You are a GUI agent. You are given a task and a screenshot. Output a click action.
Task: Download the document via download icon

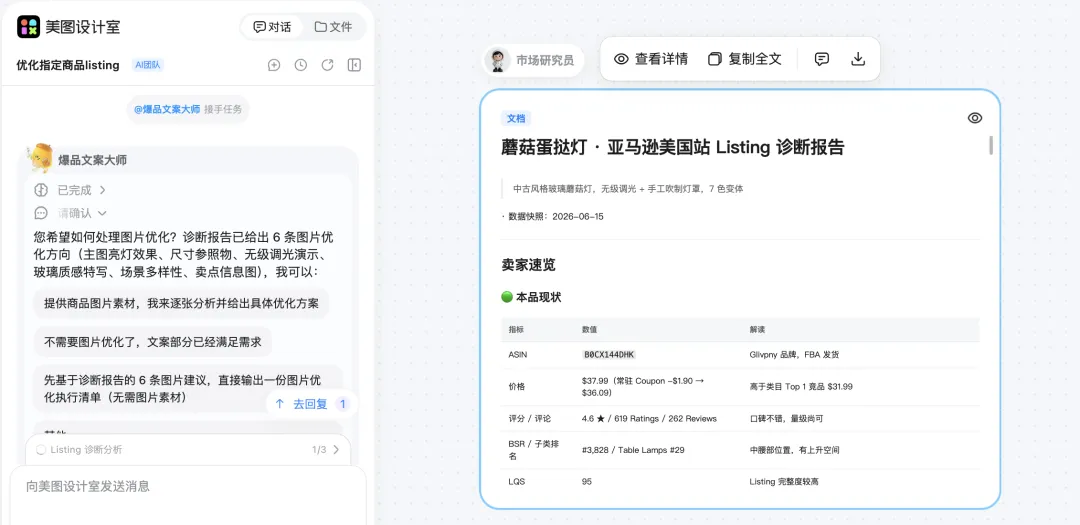coord(858,59)
